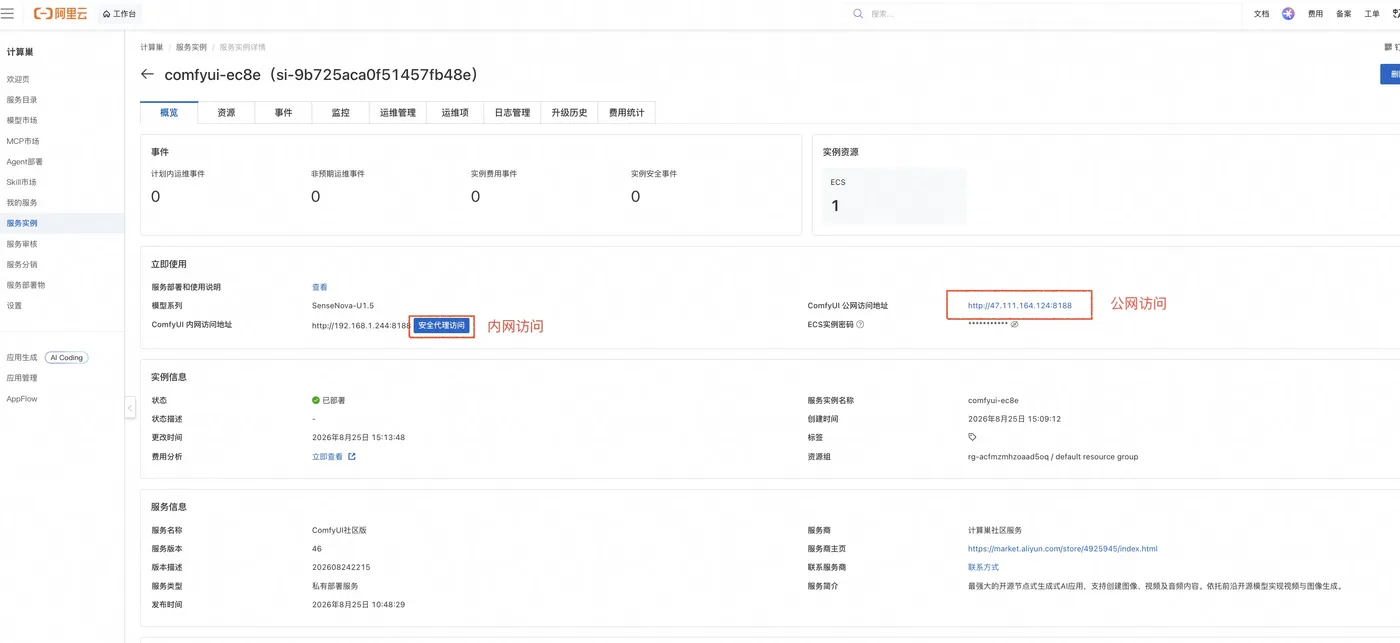Open the public link http://47.111.164.124:8188
This screenshot has height=643, width=1400.
click(1020, 305)
